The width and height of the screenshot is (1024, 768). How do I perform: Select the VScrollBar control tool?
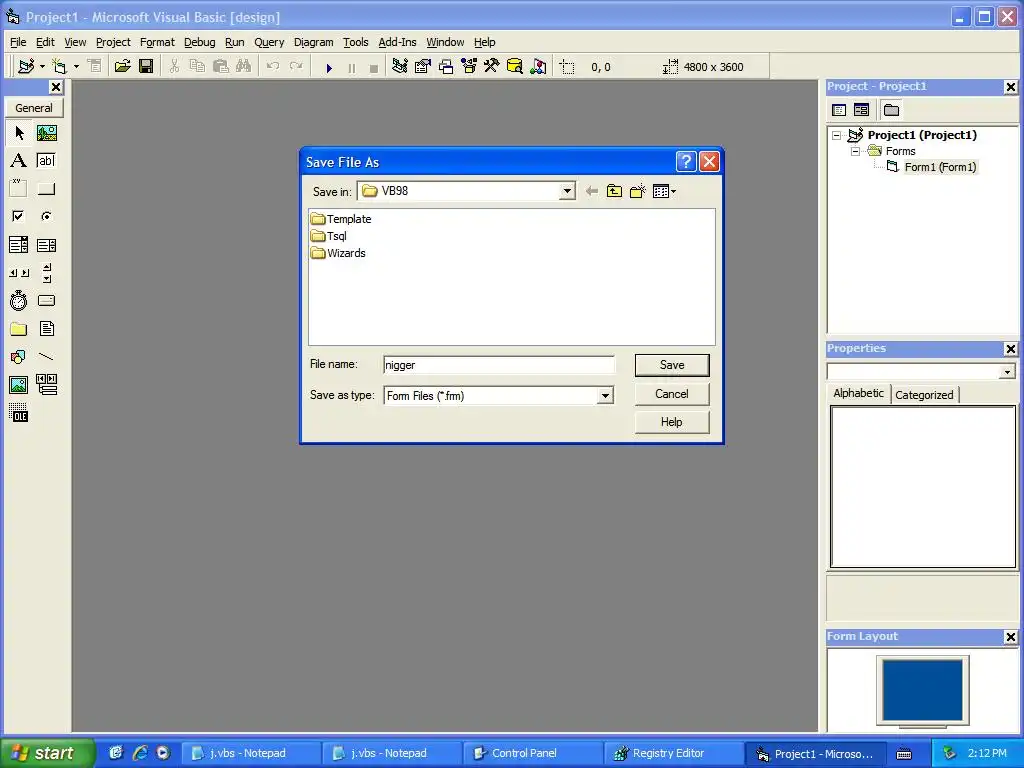[46, 273]
